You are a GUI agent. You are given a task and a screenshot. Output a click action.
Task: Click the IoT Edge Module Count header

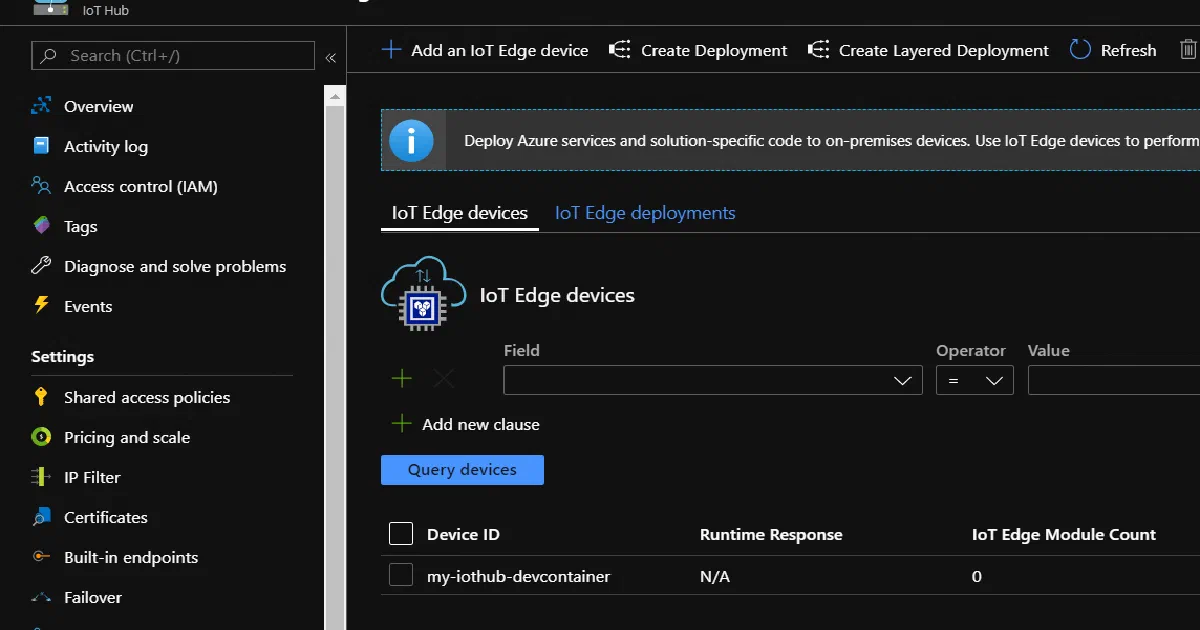tap(1064, 534)
